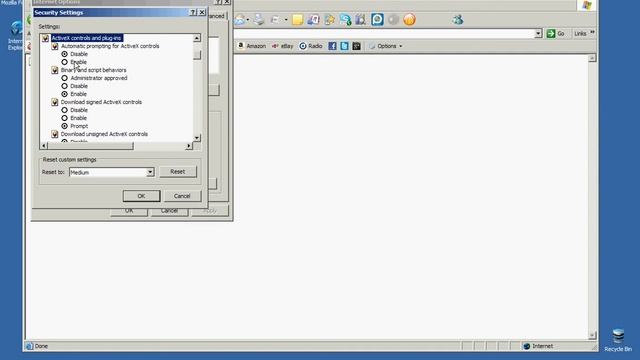Image resolution: width=640 pixels, height=360 pixels.
Task: Click the blue square chat bubble icon
Action: (377, 19)
